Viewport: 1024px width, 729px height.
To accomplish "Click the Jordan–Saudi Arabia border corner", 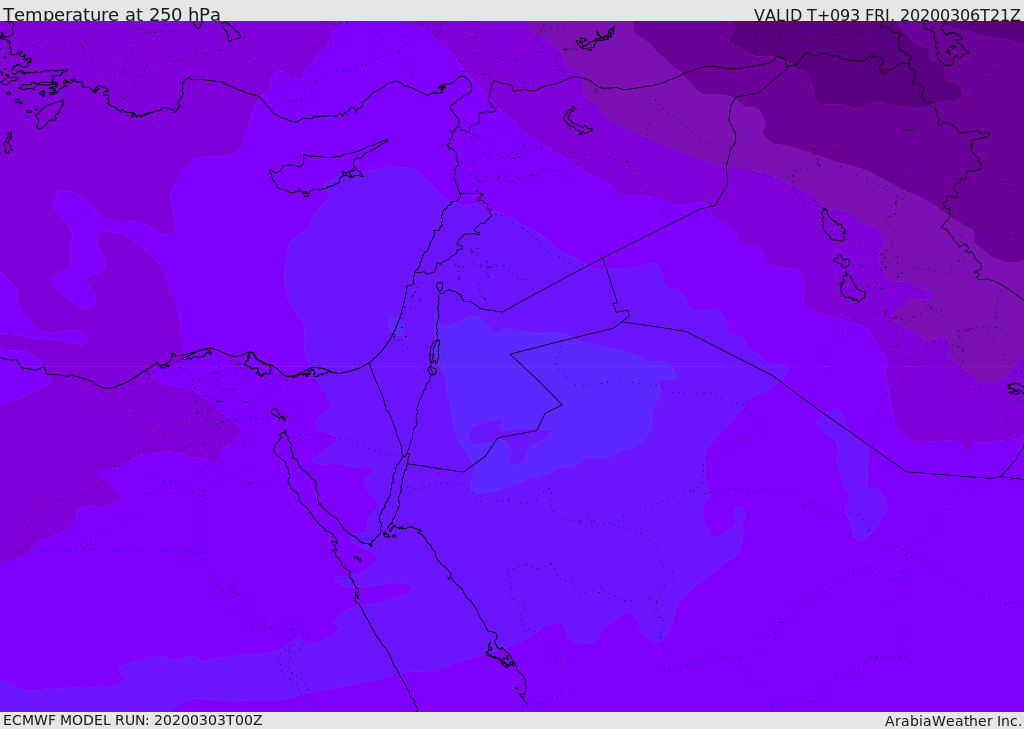I will (x=562, y=405).
